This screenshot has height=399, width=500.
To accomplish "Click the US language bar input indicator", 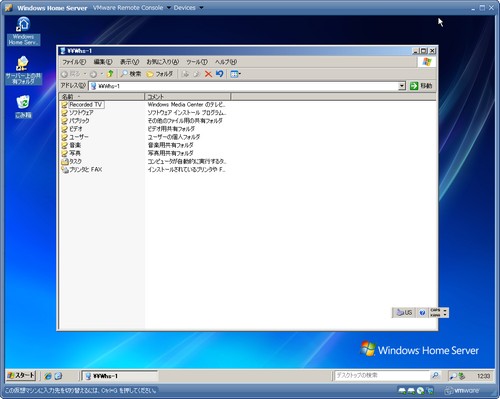I will [404, 313].
